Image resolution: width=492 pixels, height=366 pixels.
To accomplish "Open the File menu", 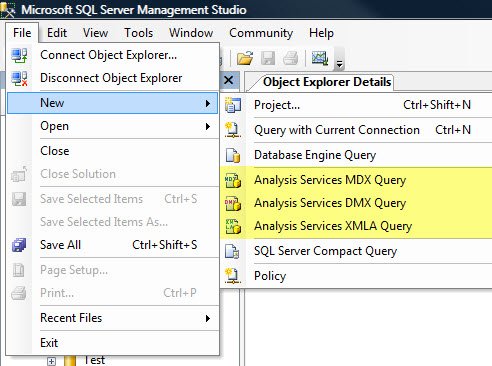I will [x=22, y=33].
